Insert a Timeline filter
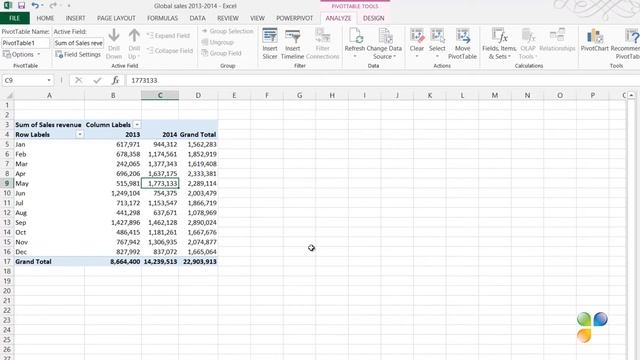This screenshot has width=640, height=360. (292, 44)
